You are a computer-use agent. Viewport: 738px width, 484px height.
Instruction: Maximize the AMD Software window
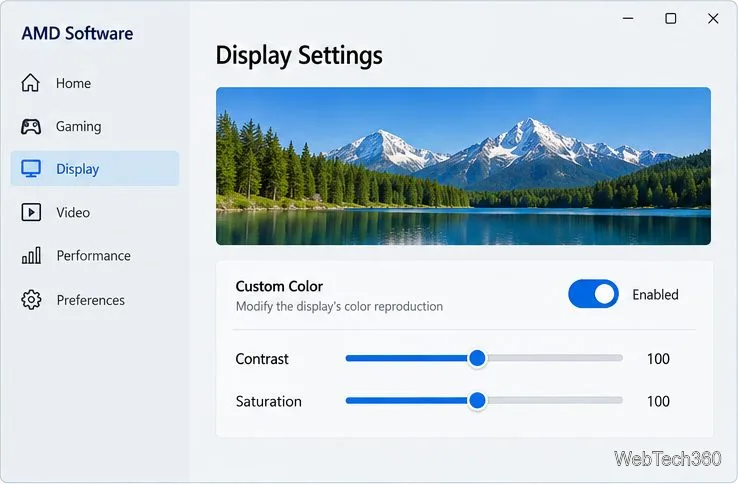pos(671,18)
